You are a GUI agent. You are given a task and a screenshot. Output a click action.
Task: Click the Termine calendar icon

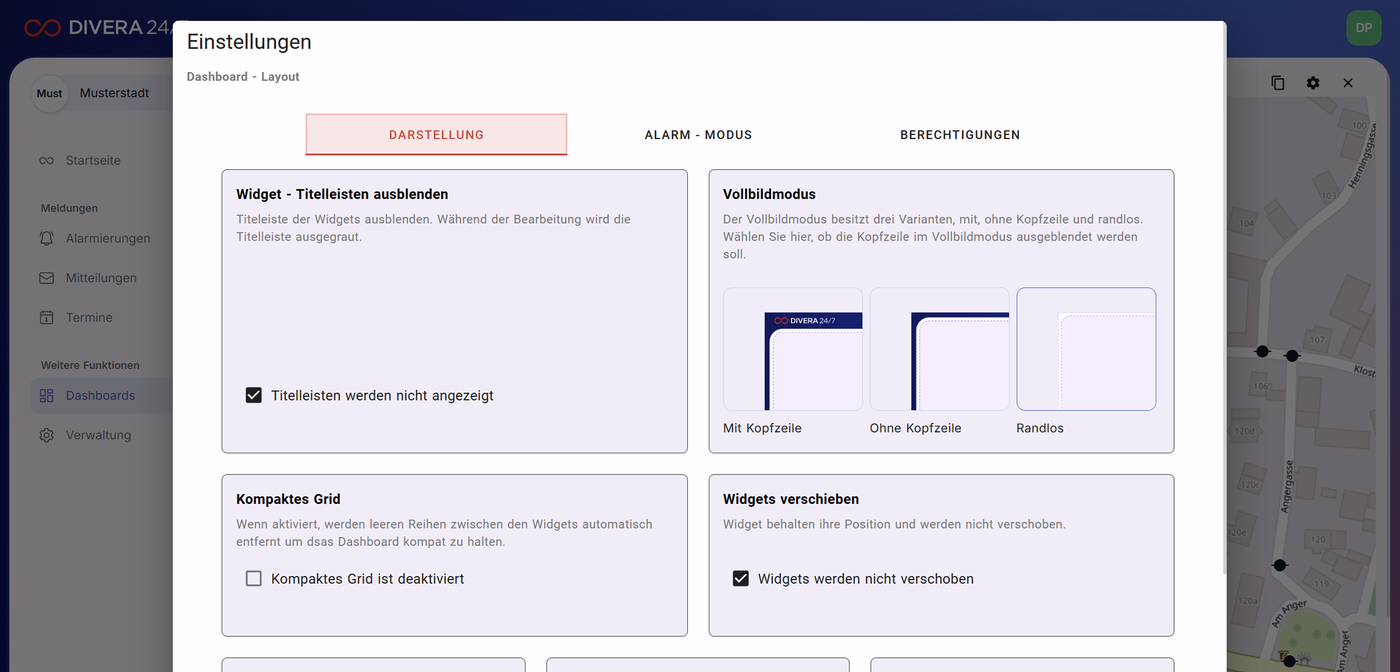coord(47,318)
